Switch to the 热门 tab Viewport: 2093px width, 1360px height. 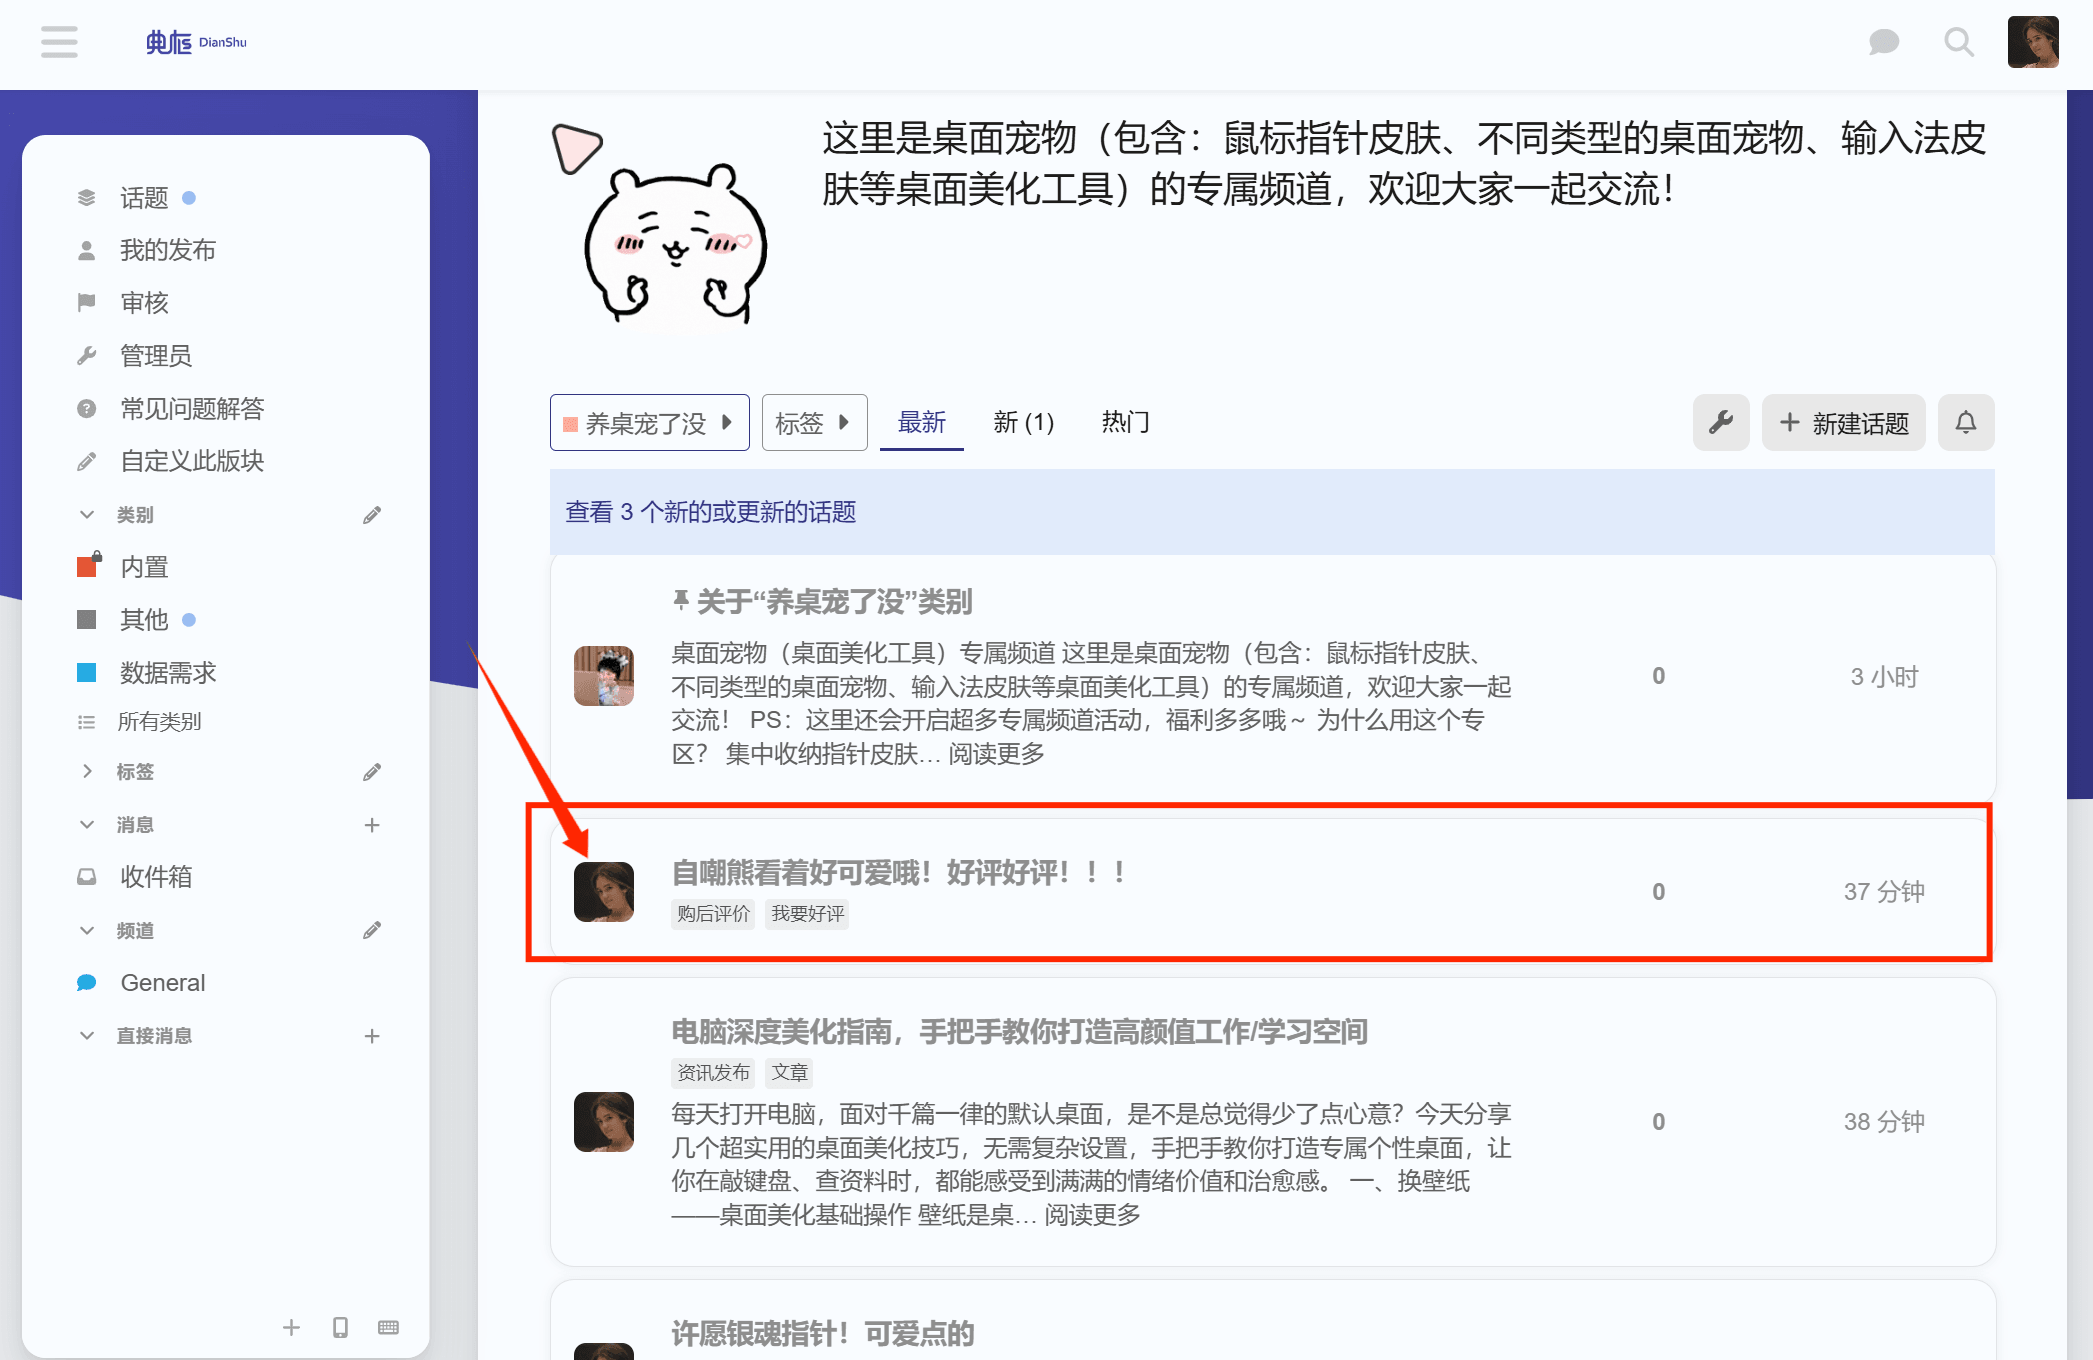coord(1125,423)
